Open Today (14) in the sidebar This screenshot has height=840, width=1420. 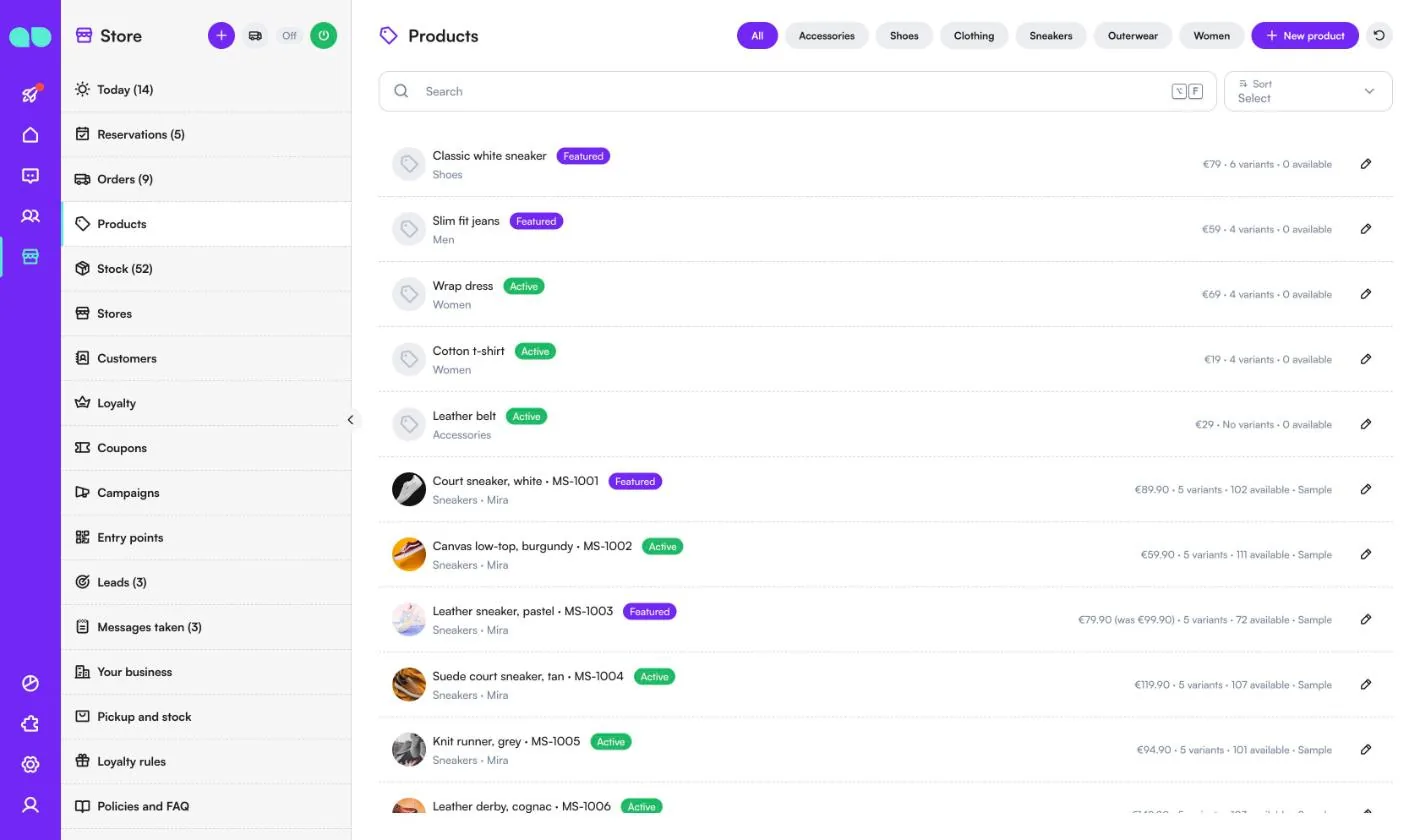[206, 90]
